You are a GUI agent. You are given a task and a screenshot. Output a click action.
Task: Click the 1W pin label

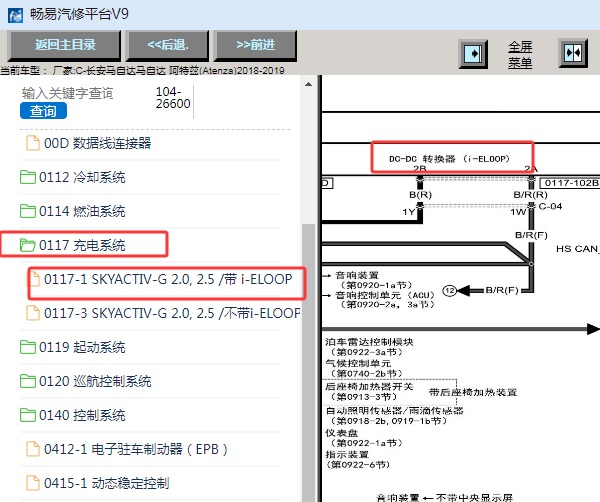(518, 212)
